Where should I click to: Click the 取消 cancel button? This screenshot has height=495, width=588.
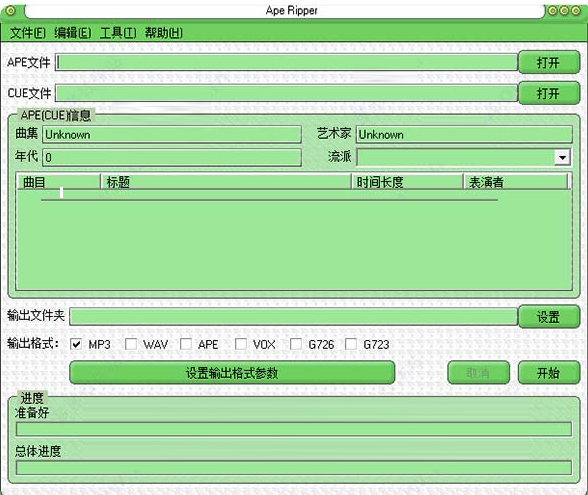[478, 373]
